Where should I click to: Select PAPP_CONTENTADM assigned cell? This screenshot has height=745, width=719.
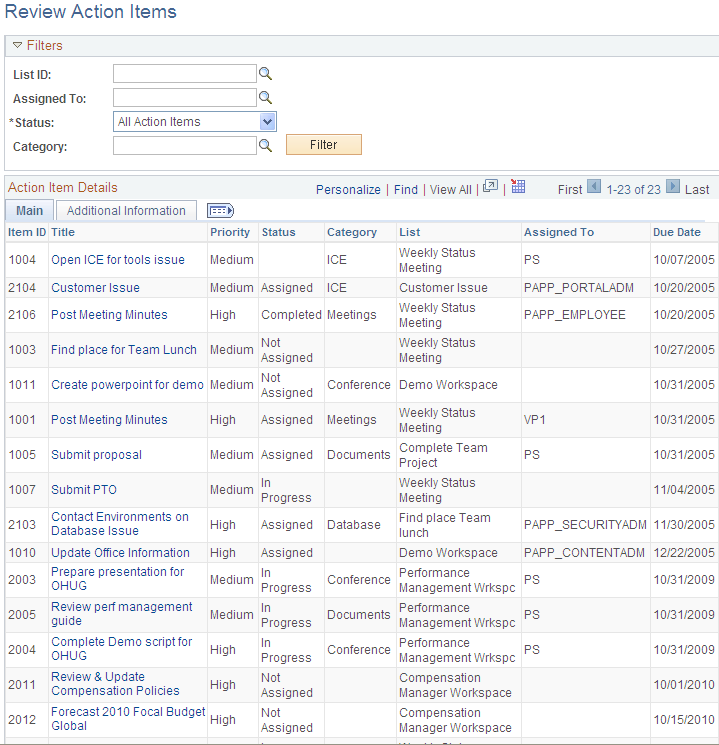584,553
